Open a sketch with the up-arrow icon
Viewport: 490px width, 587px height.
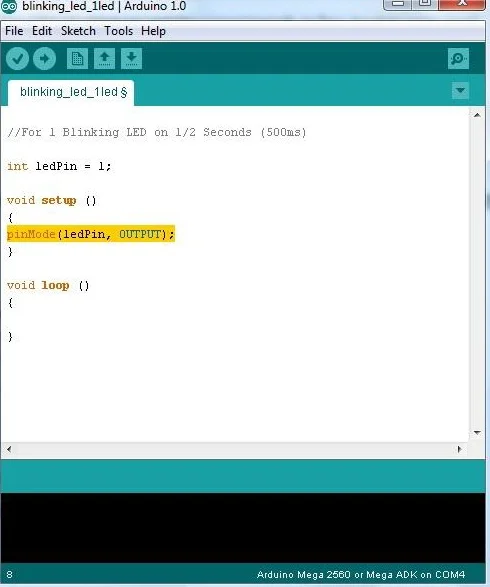pyautogui.click(x=104, y=58)
